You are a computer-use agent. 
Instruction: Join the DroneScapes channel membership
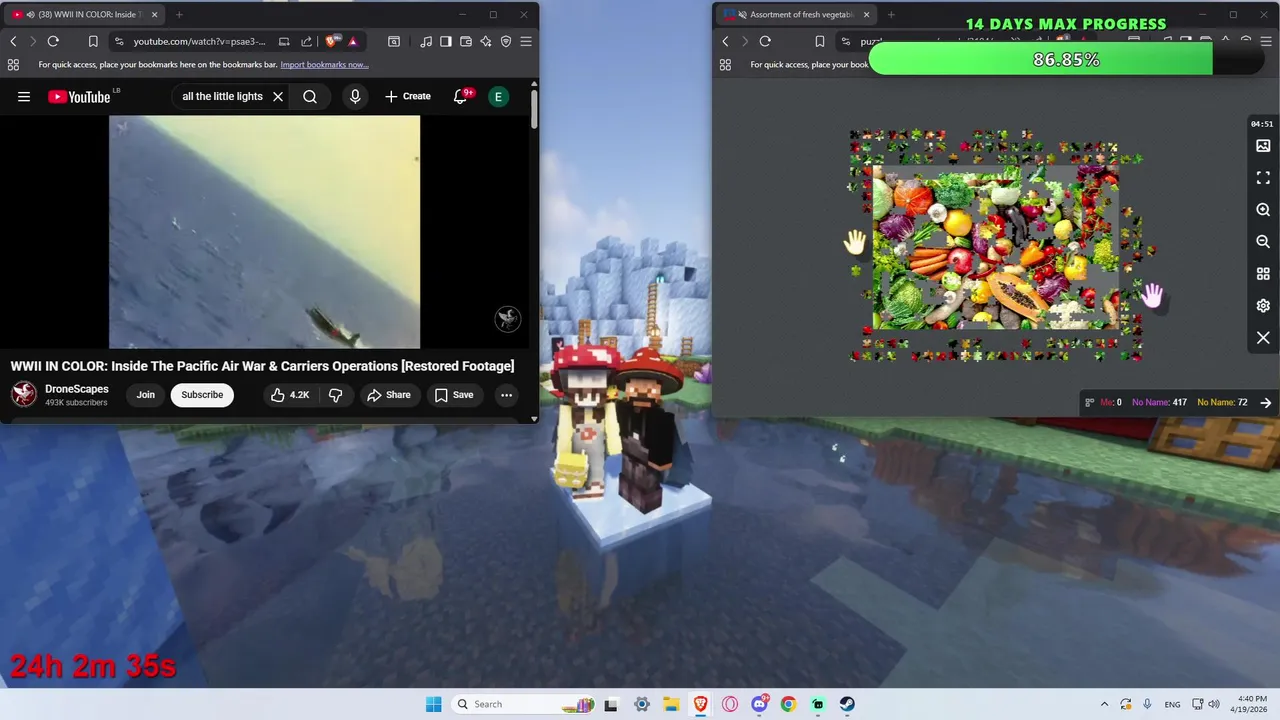(x=146, y=395)
